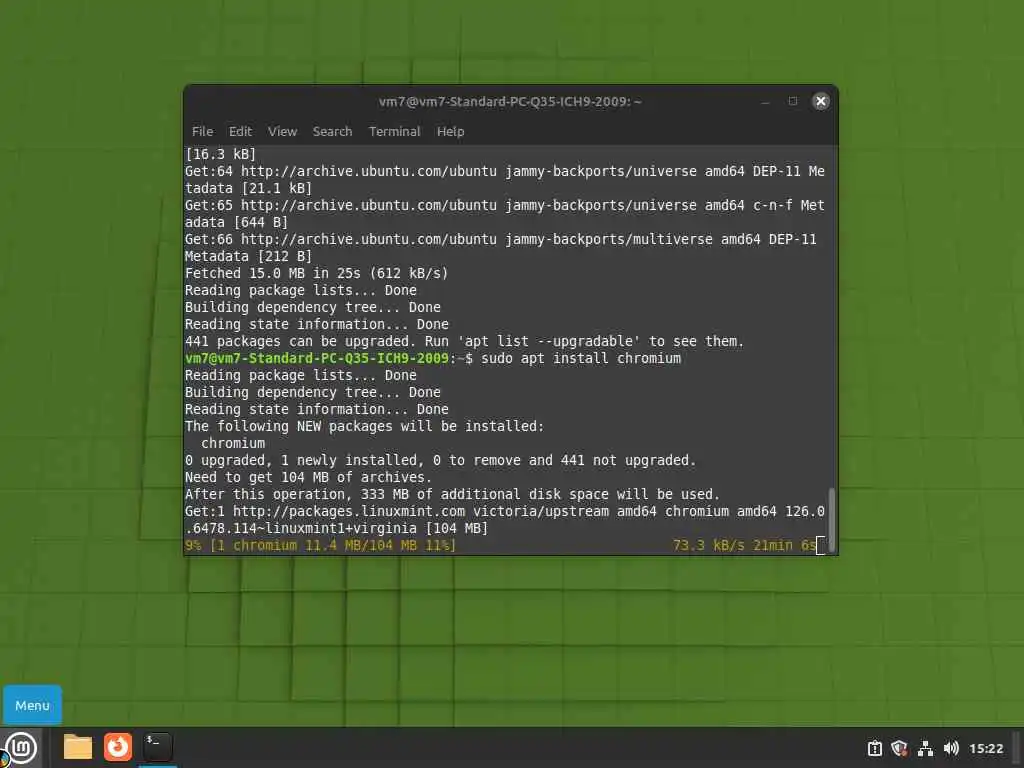Open the Search menu in terminal
The height and width of the screenshot is (768, 1024).
pyautogui.click(x=332, y=131)
